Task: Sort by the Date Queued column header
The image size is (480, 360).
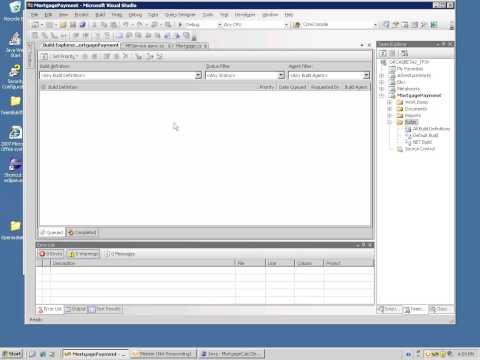Action: tap(292, 87)
